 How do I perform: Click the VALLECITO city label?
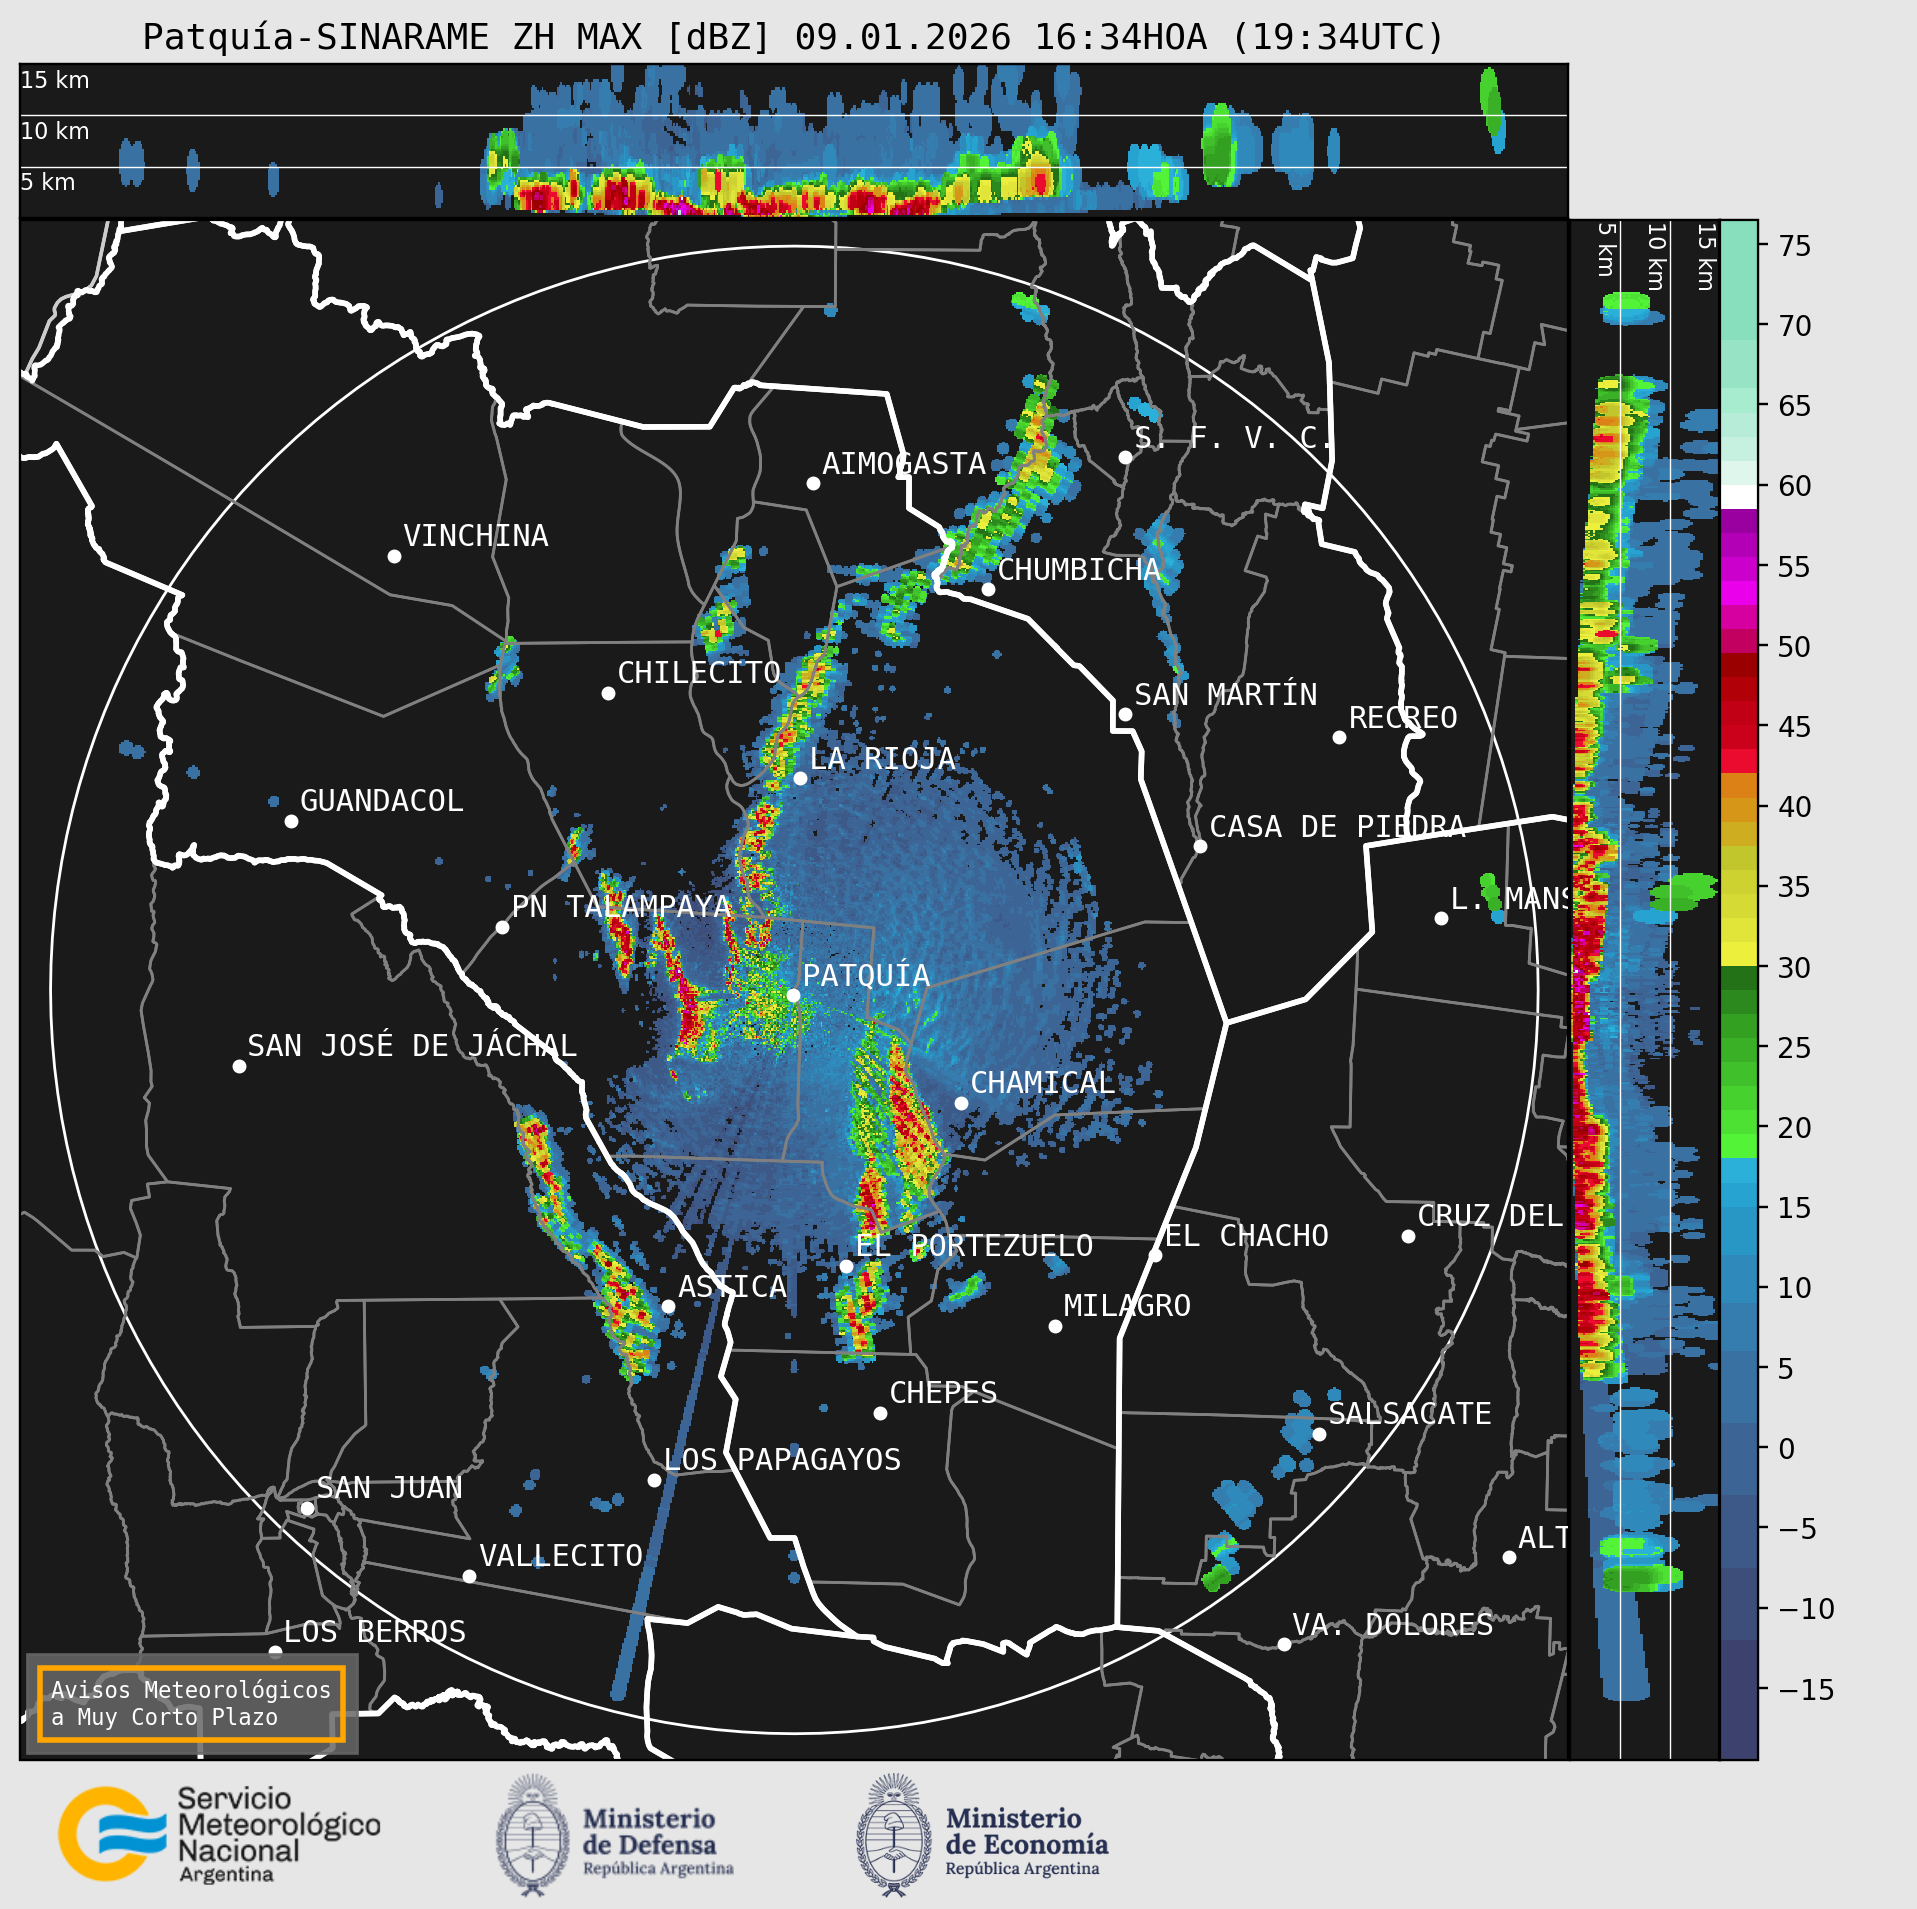point(560,1556)
